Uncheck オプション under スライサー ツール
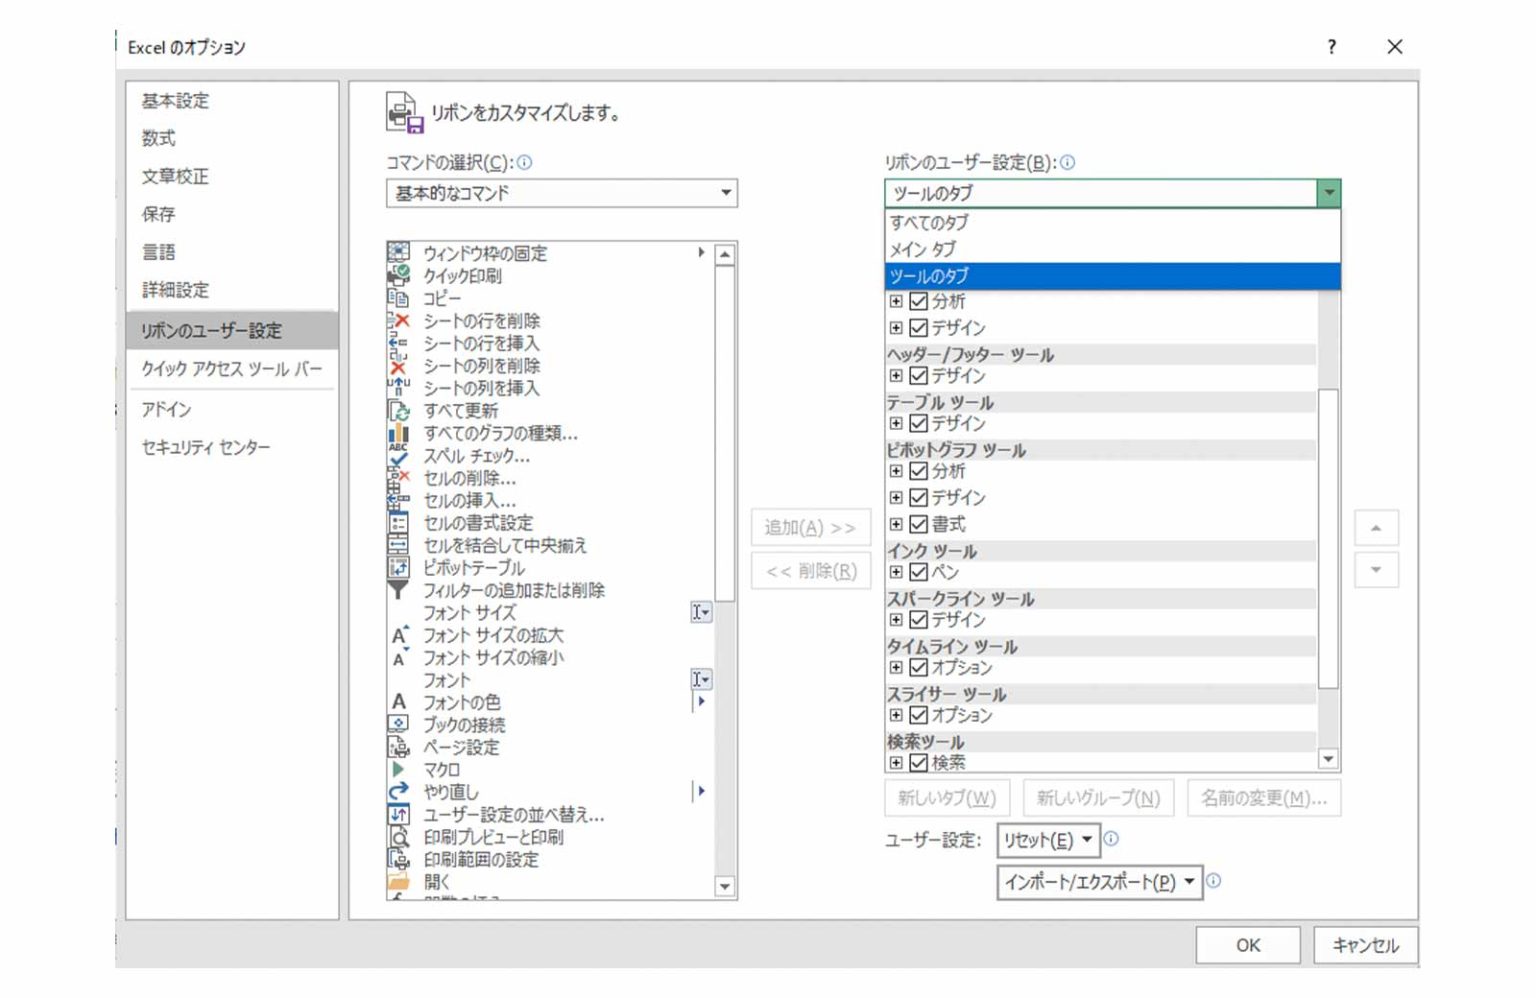 coord(919,715)
